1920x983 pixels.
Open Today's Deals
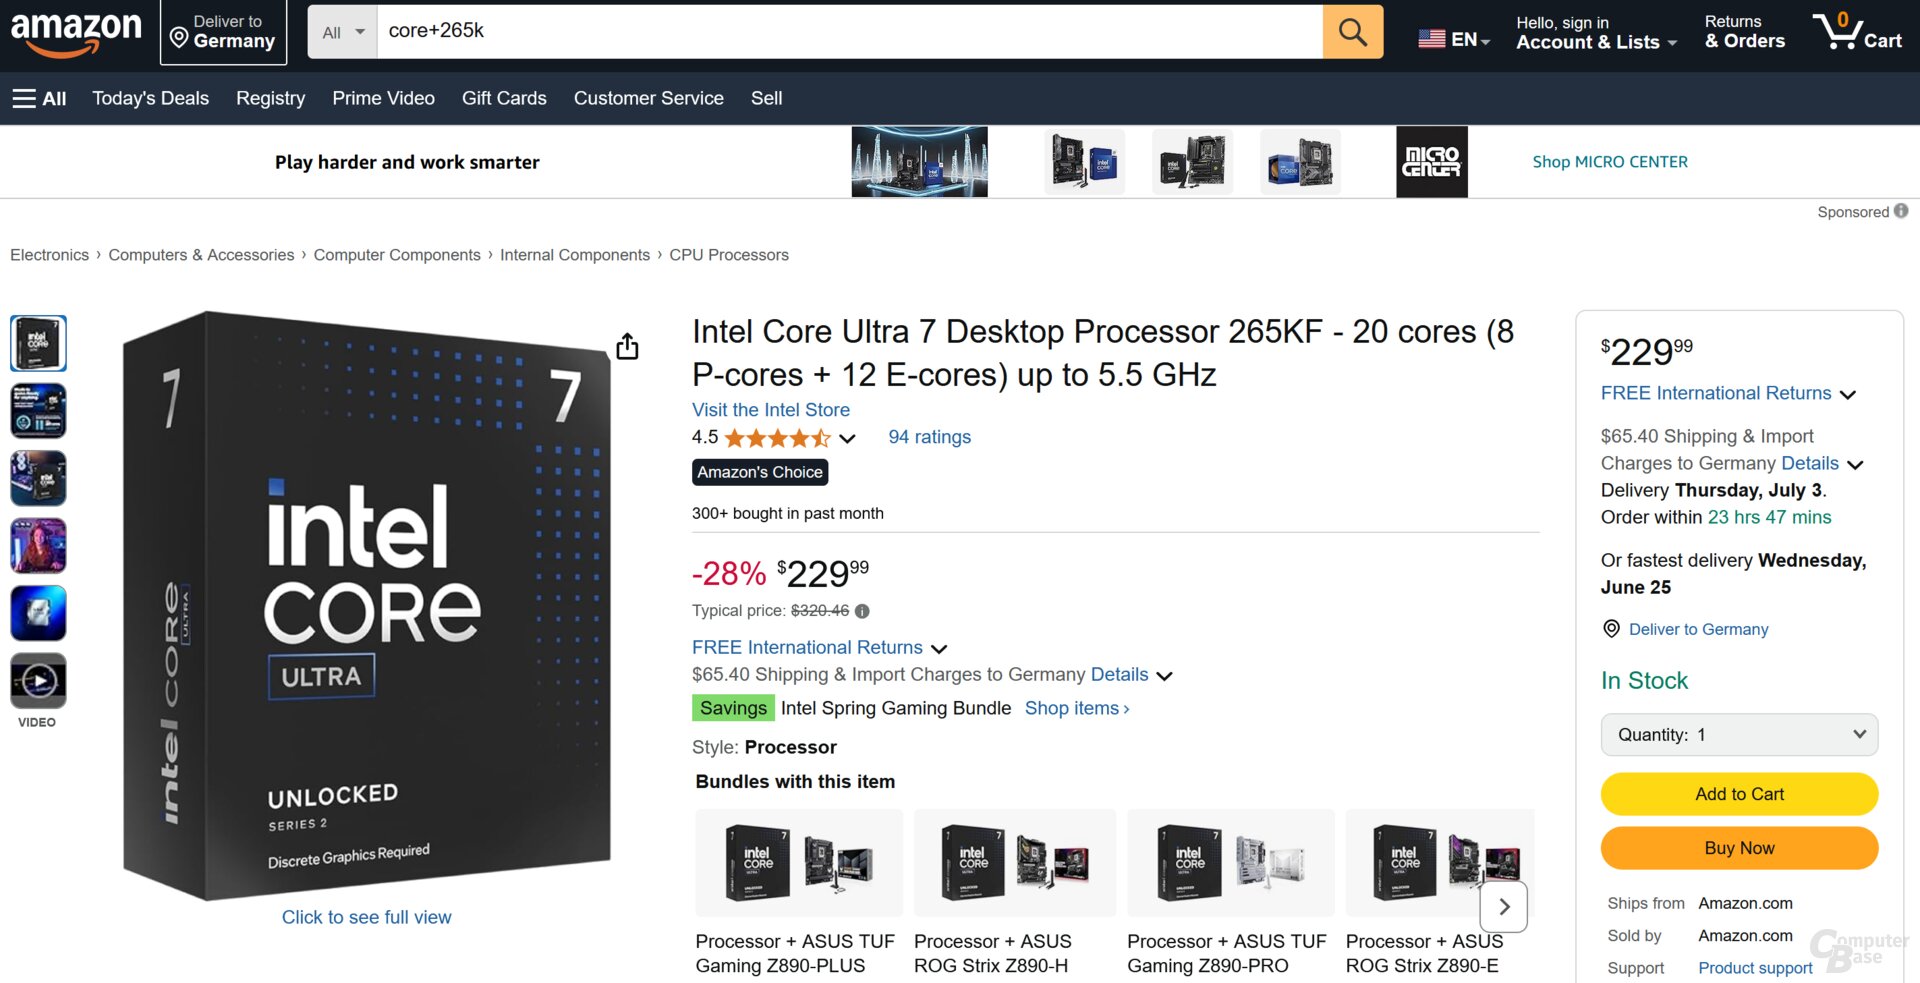tap(151, 98)
